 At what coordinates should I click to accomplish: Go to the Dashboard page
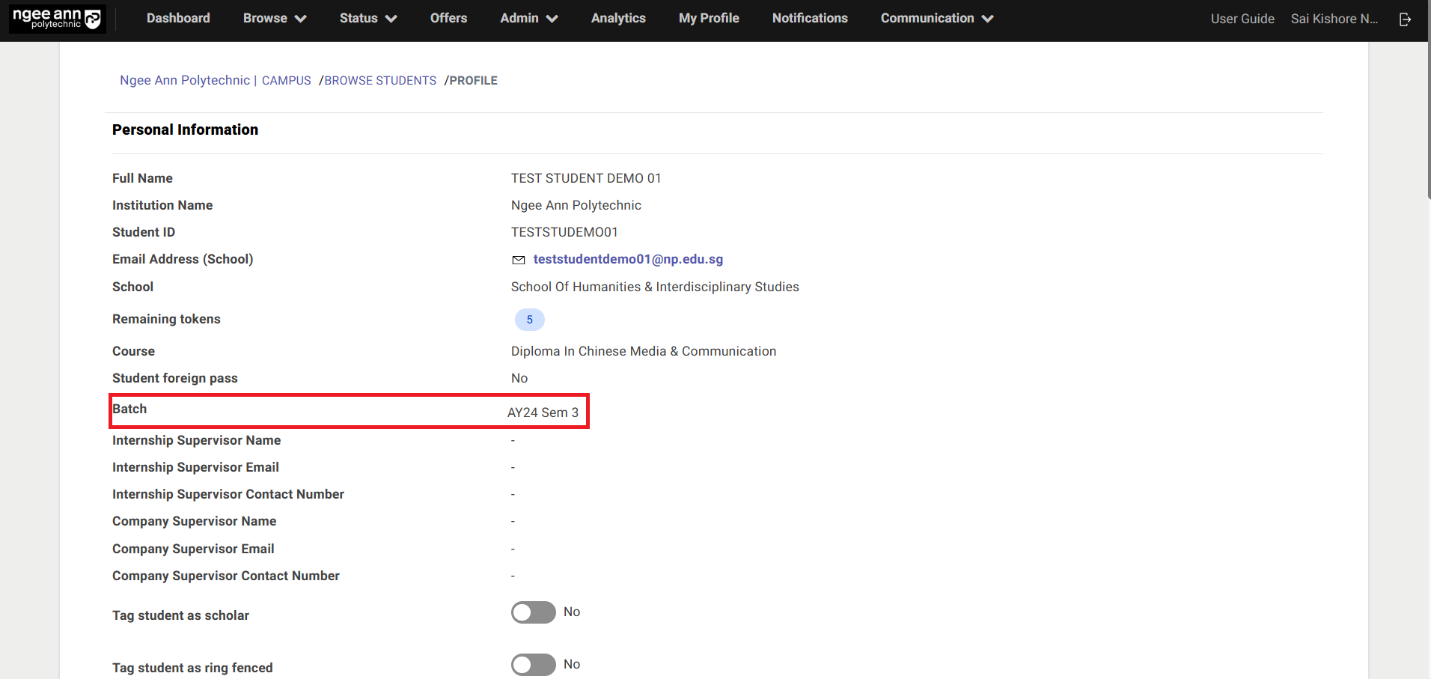178,18
